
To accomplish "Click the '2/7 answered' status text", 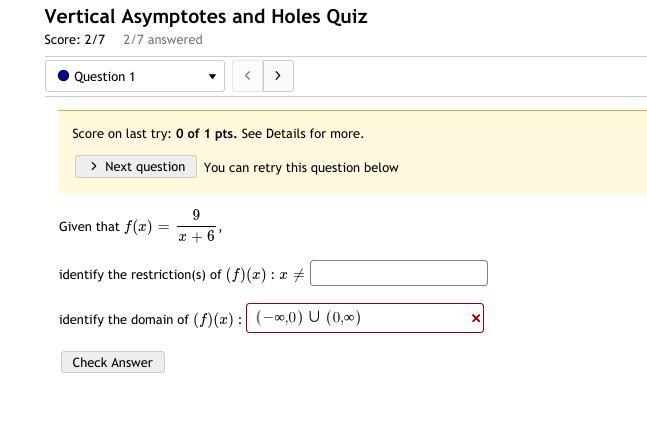I will click(163, 40).
